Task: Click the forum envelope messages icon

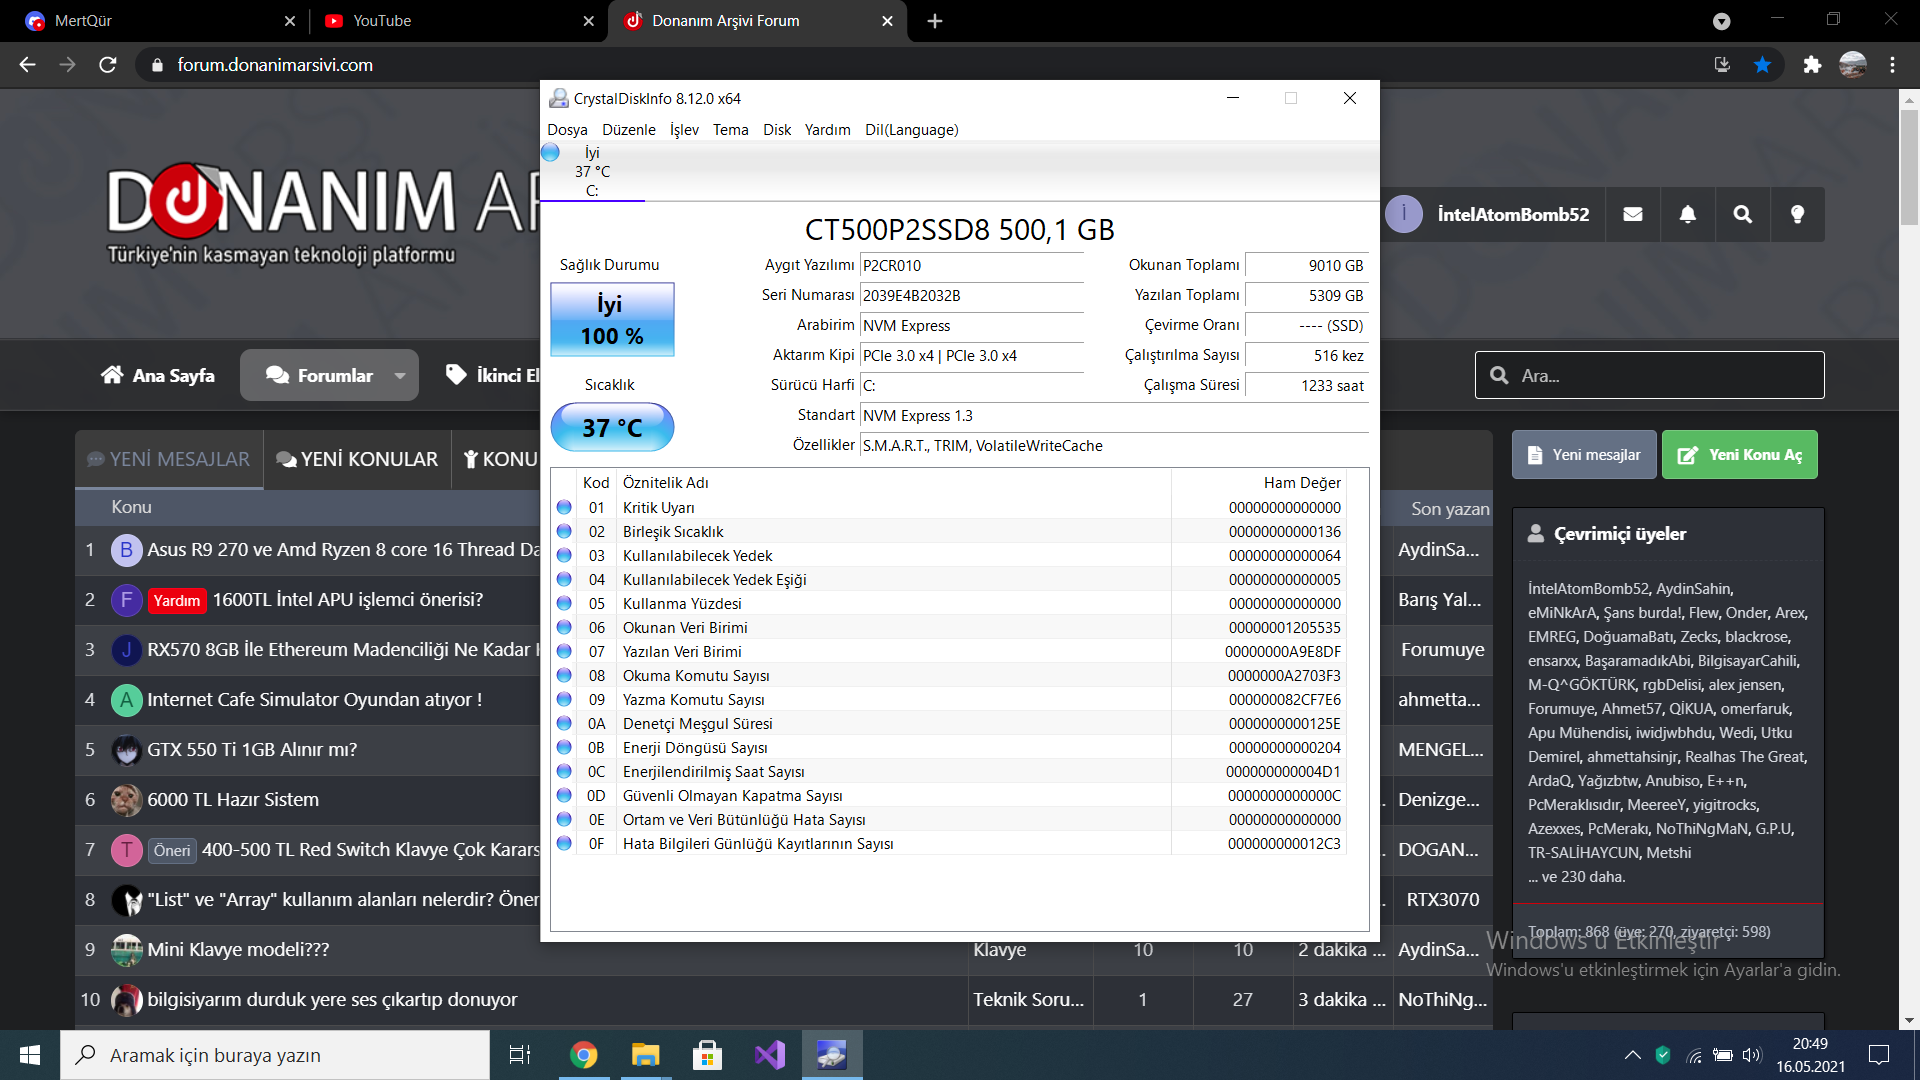Action: [x=1633, y=214]
